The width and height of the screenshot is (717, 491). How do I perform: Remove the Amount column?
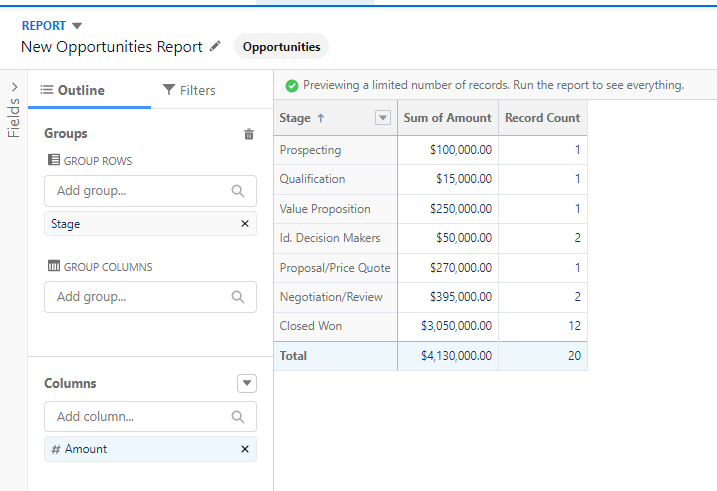point(245,449)
